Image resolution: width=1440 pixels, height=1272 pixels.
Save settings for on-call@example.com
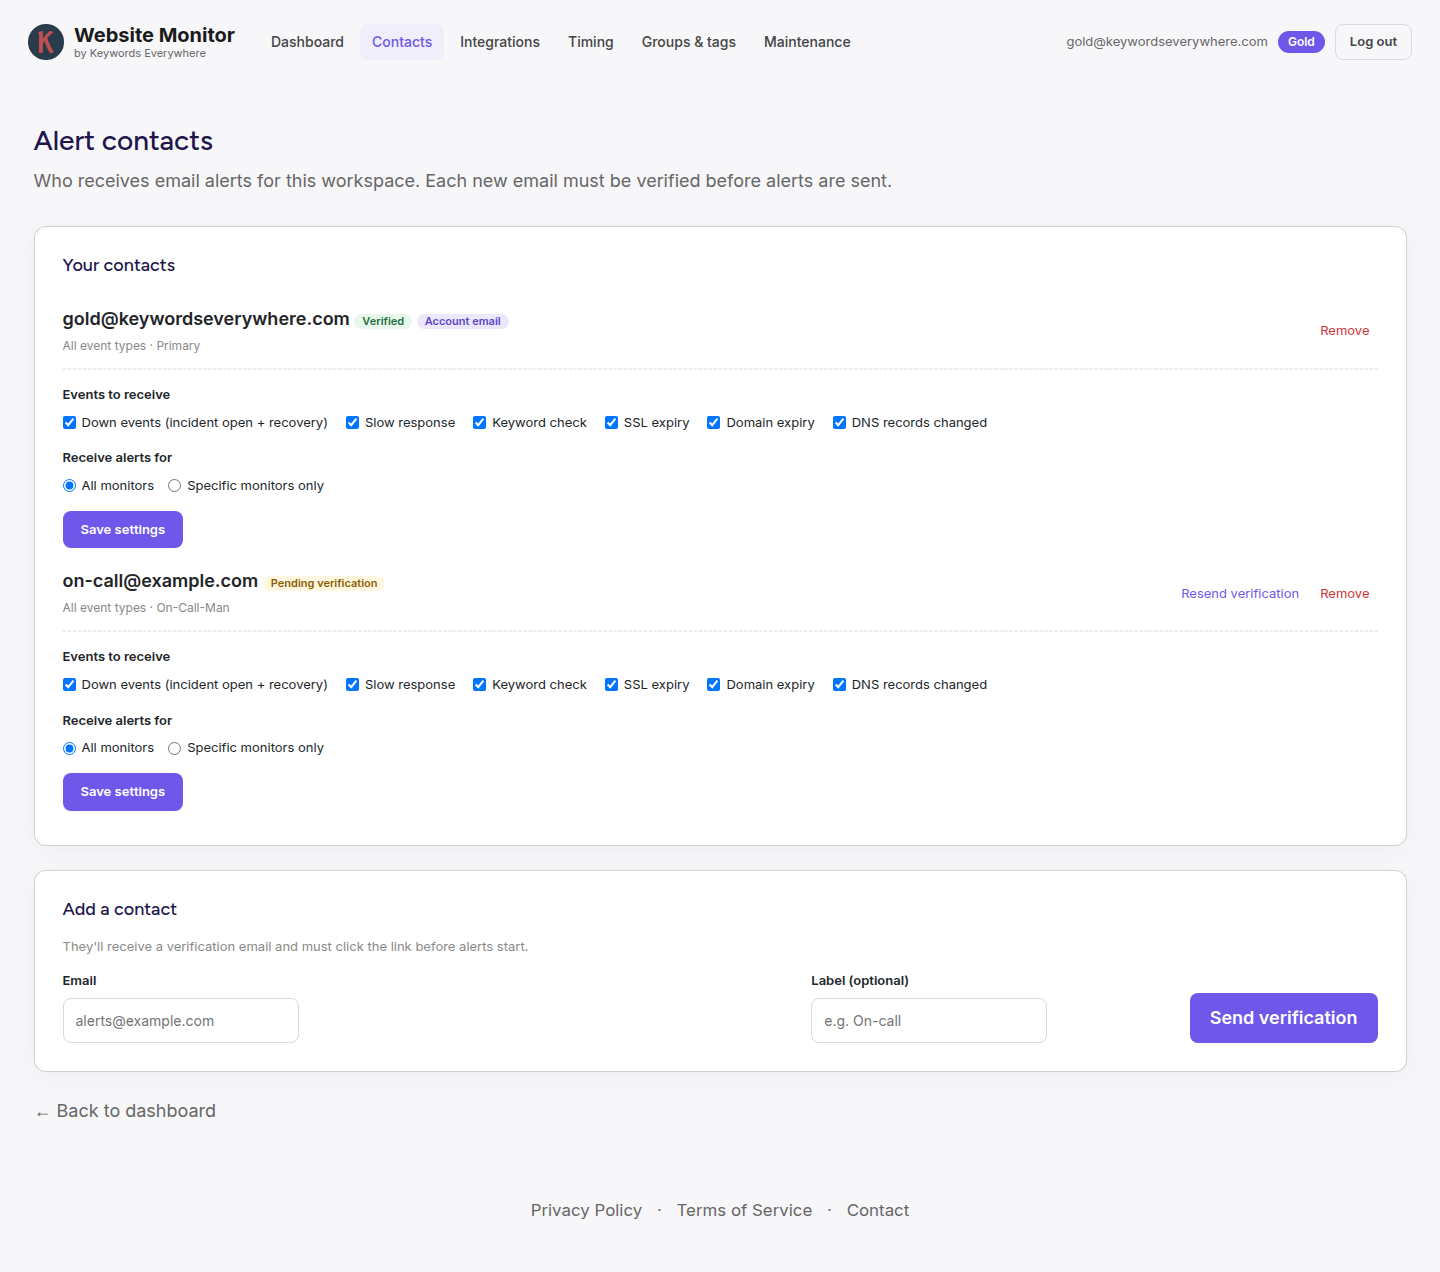click(x=123, y=792)
